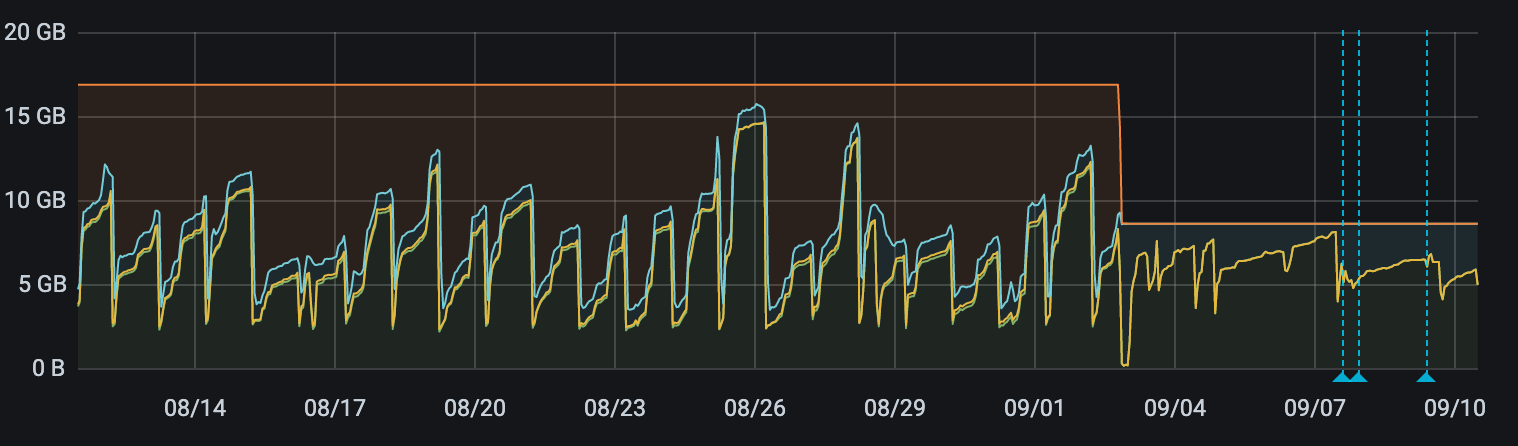Click the 15 GB y-axis label
The image size is (1518, 446).
pos(35,117)
